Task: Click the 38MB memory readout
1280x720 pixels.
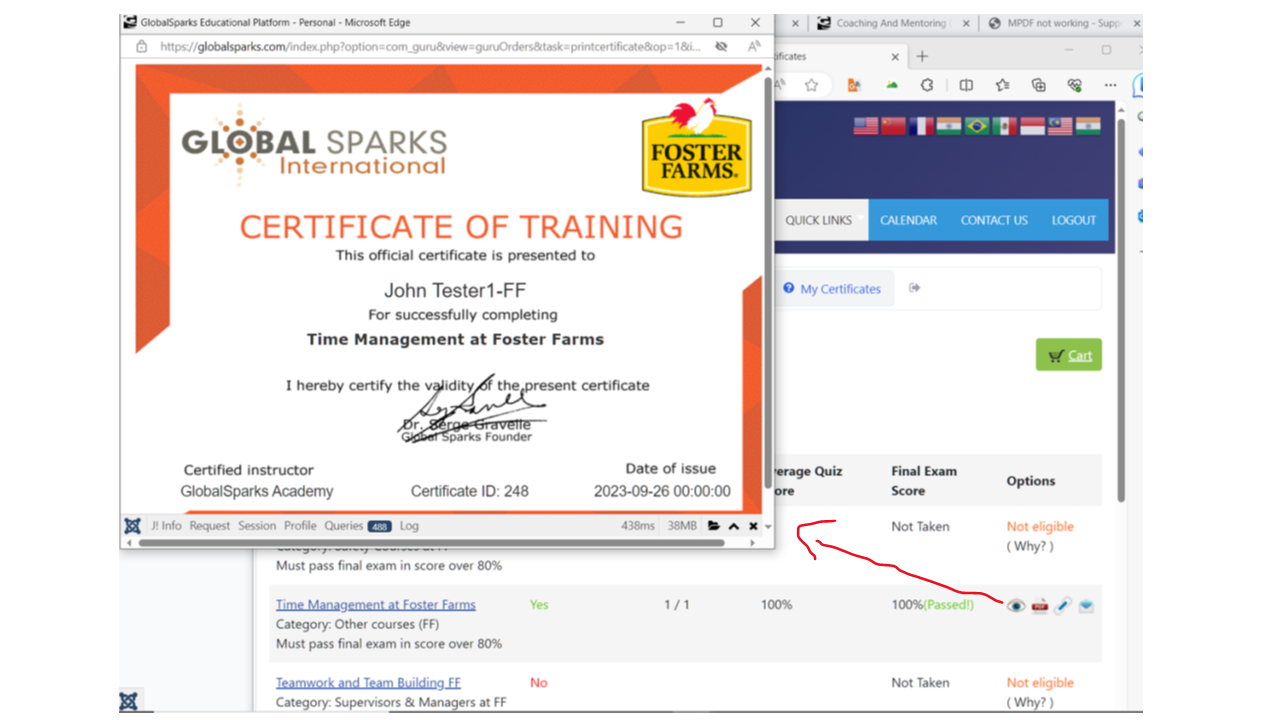Action: coord(682,526)
